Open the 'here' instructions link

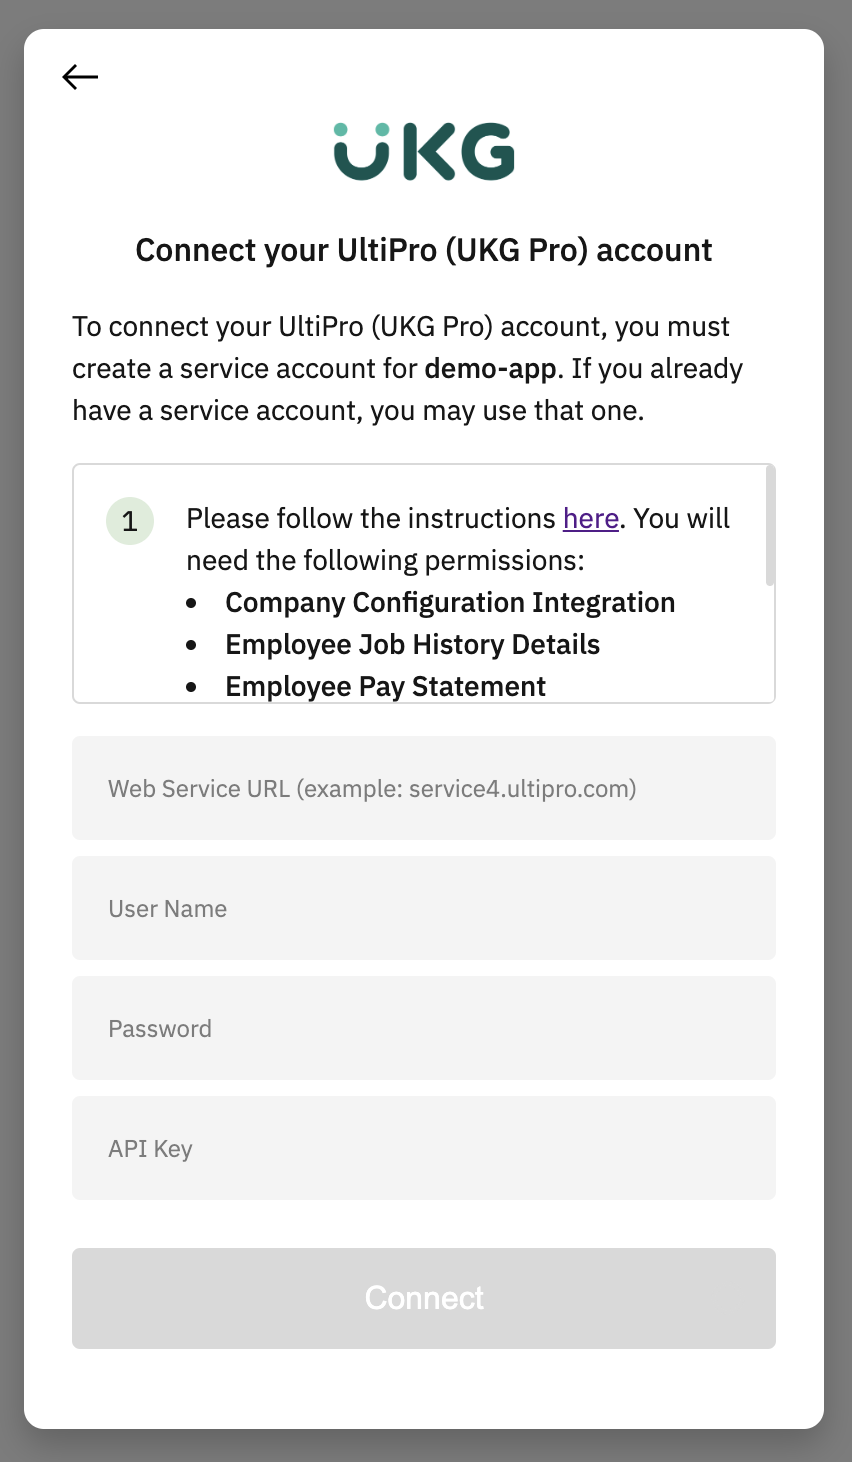[591, 518]
